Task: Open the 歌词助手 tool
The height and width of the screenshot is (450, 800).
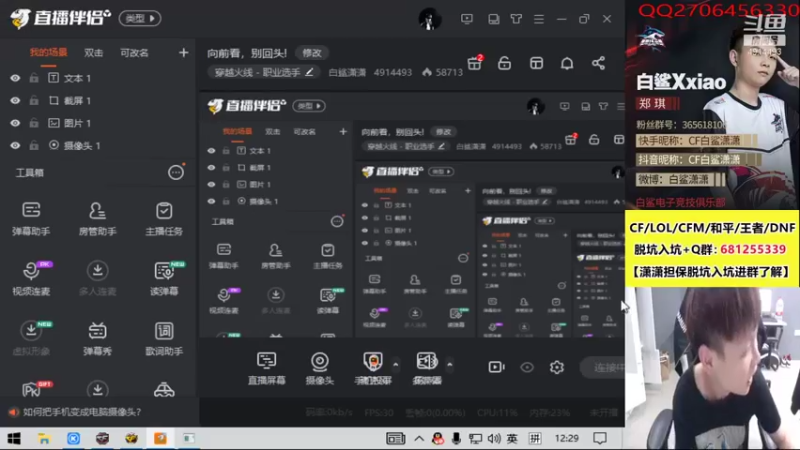Action: pos(164,339)
